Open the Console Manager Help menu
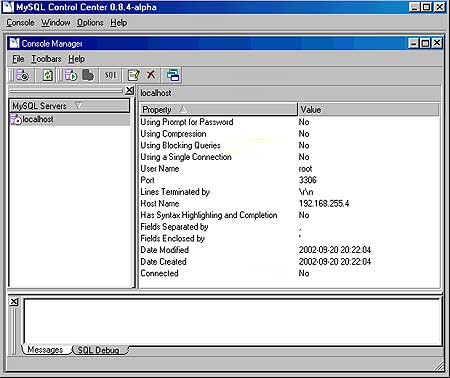This screenshot has width=450, height=378. 77,59
